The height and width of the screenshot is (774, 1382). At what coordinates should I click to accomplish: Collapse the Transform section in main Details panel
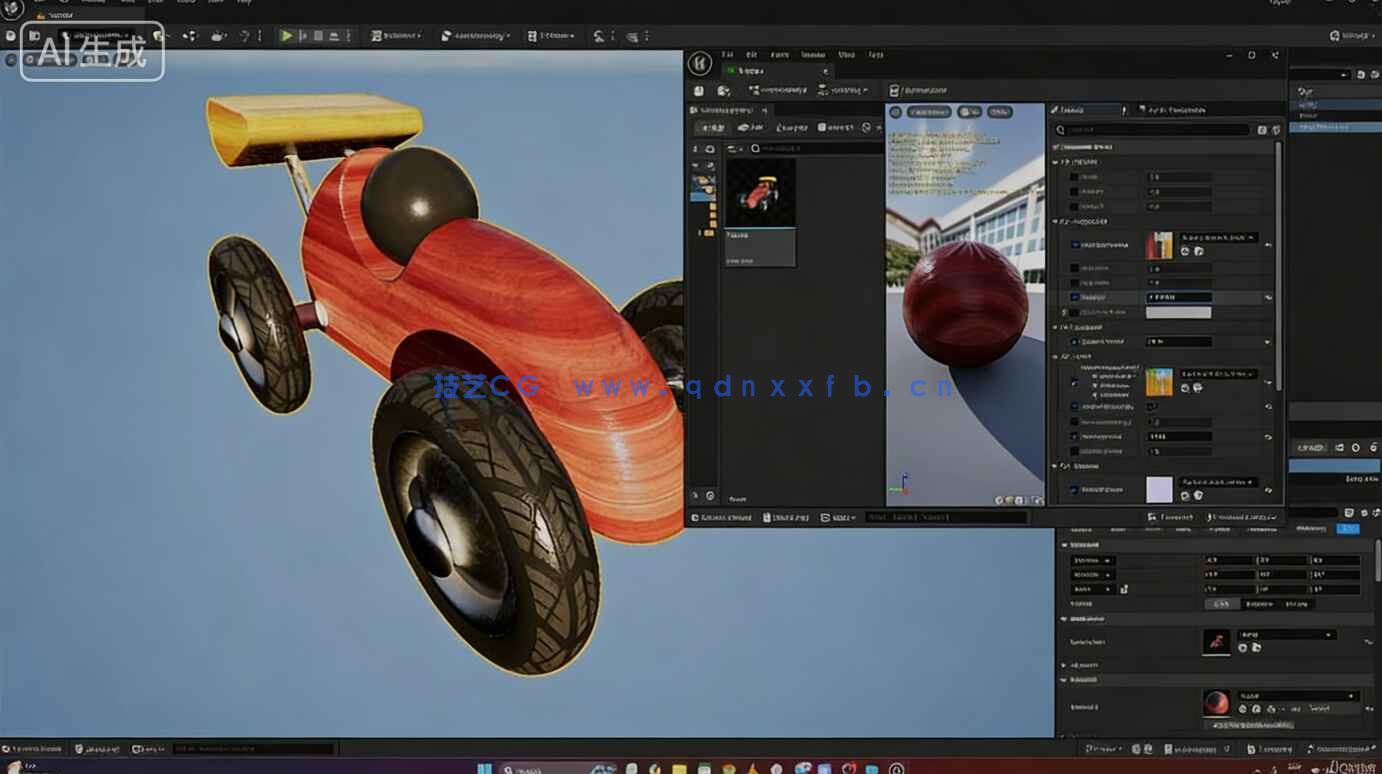pos(1064,545)
